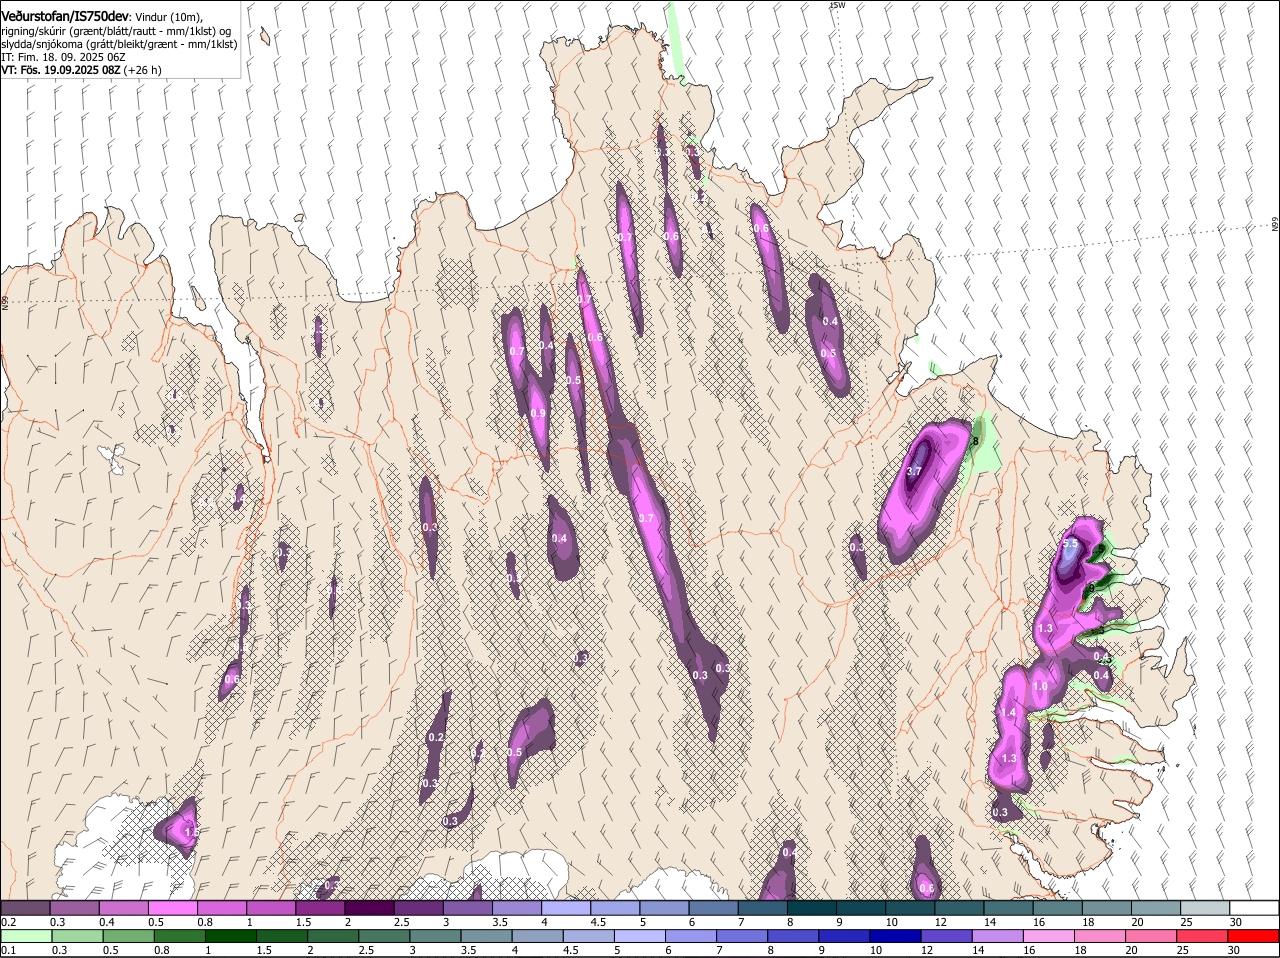Select the dark teal snow swatch between 8 and 9
Screen dimensions: 1280x958
[812, 907]
